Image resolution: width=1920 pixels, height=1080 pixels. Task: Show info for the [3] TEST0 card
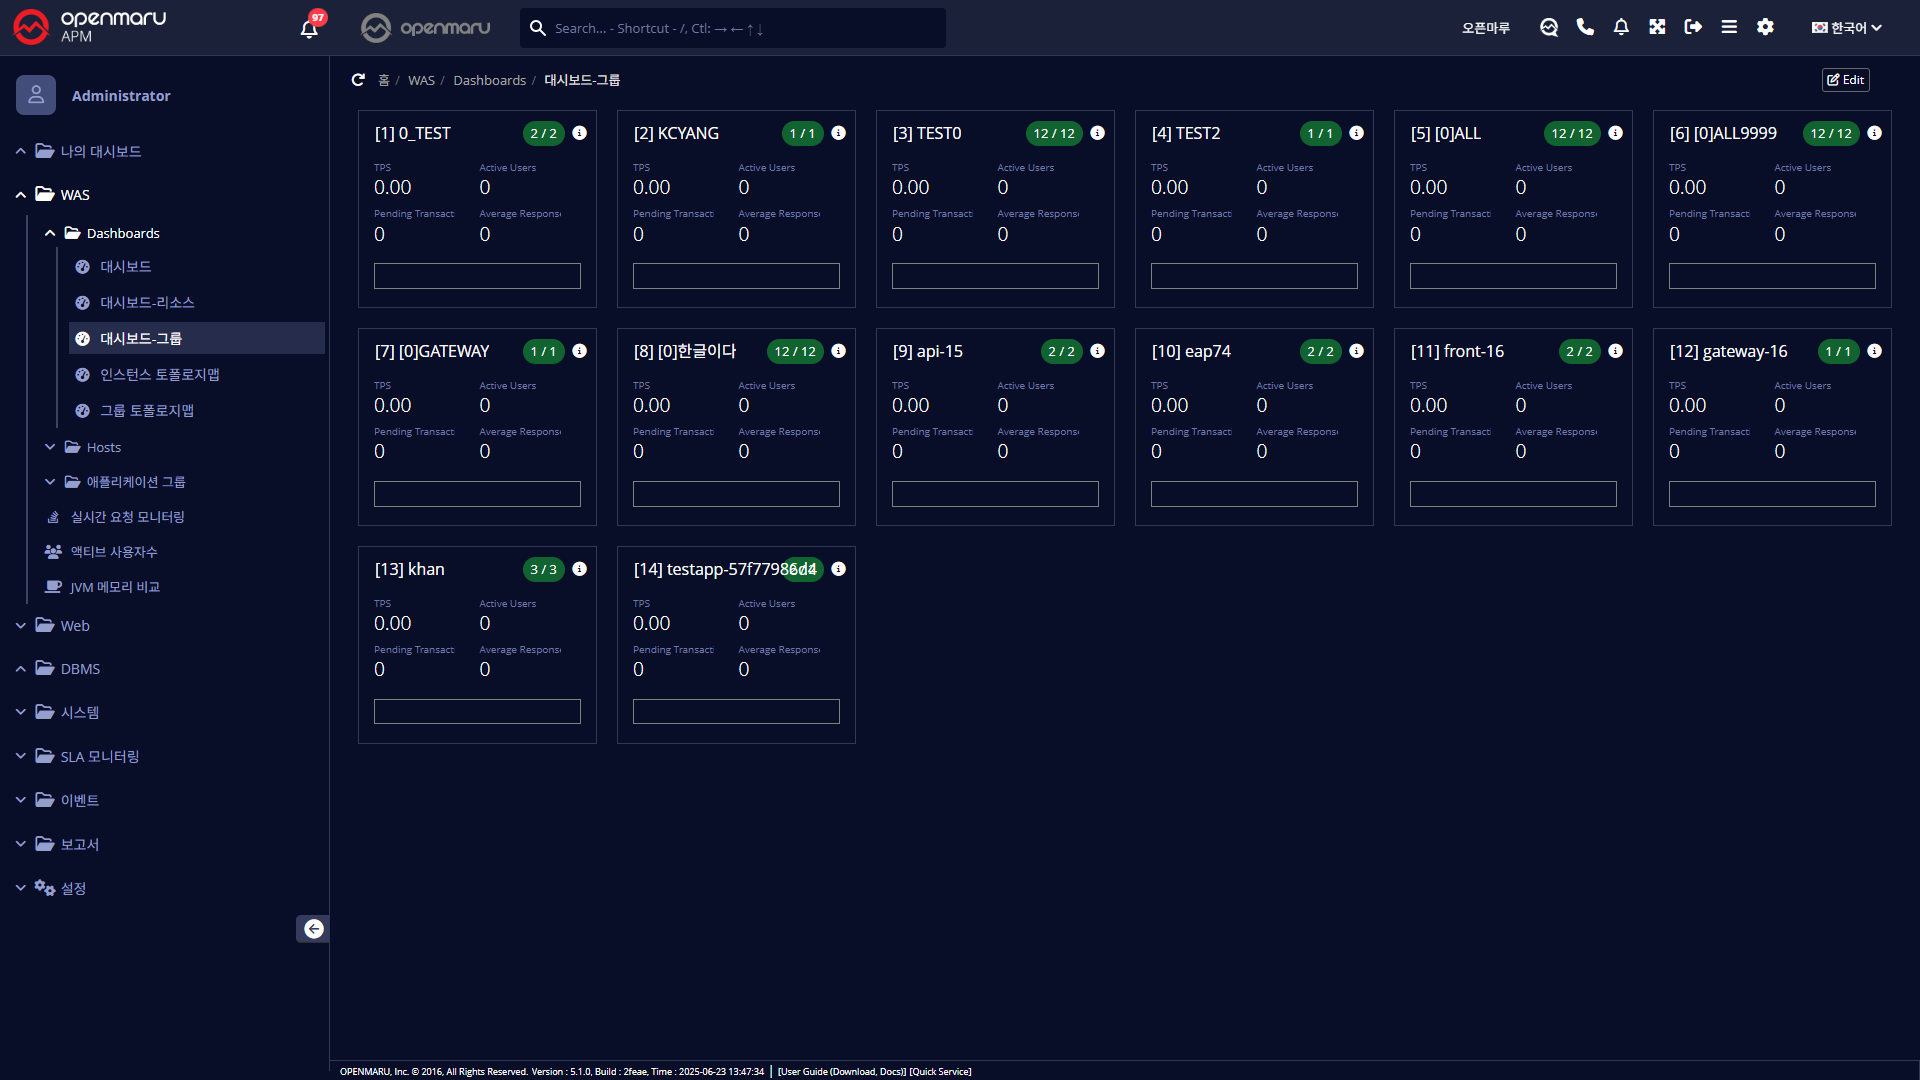click(x=1097, y=133)
